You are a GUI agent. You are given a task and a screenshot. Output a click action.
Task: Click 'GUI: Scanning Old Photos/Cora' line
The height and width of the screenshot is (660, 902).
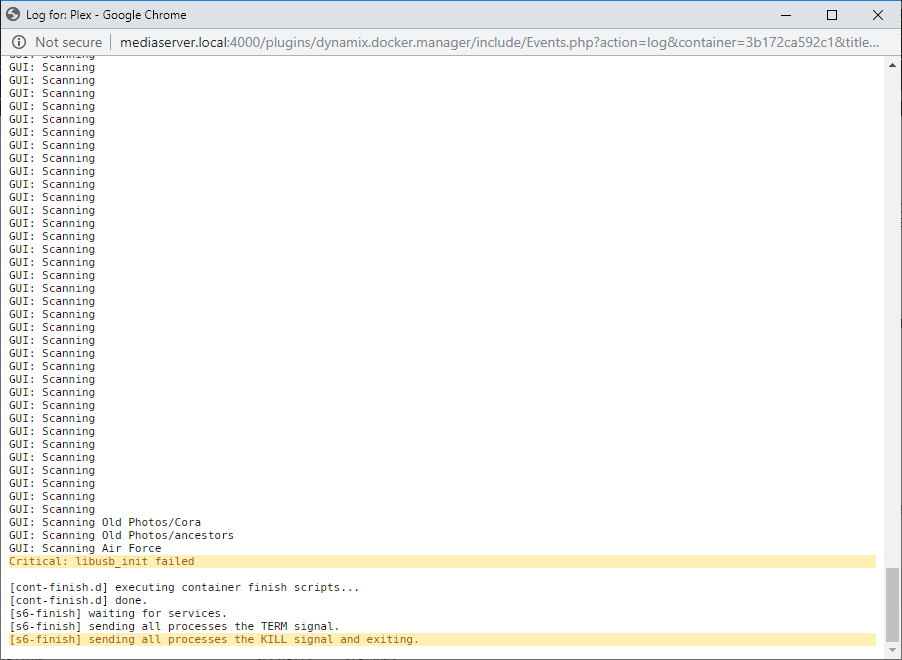(105, 522)
